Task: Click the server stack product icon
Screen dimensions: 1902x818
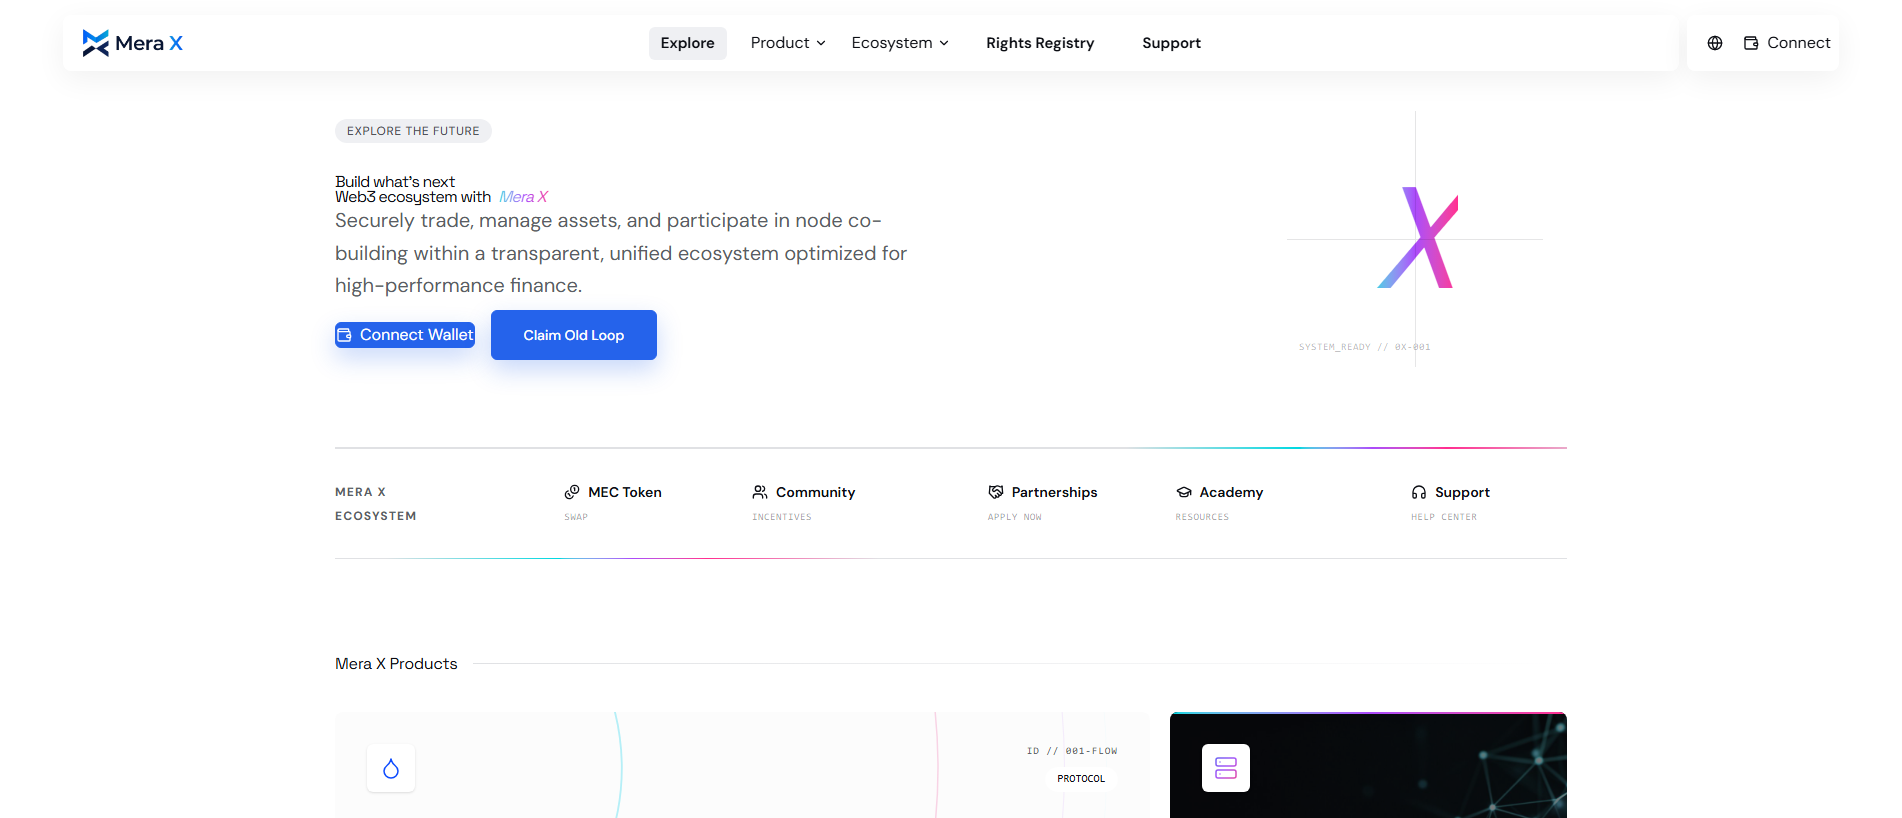Action: (x=1226, y=768)
